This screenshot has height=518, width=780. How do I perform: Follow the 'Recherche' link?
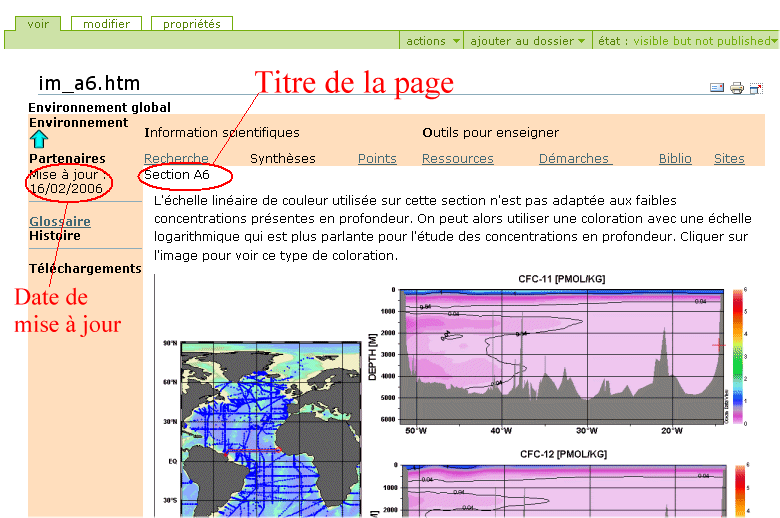176,158
